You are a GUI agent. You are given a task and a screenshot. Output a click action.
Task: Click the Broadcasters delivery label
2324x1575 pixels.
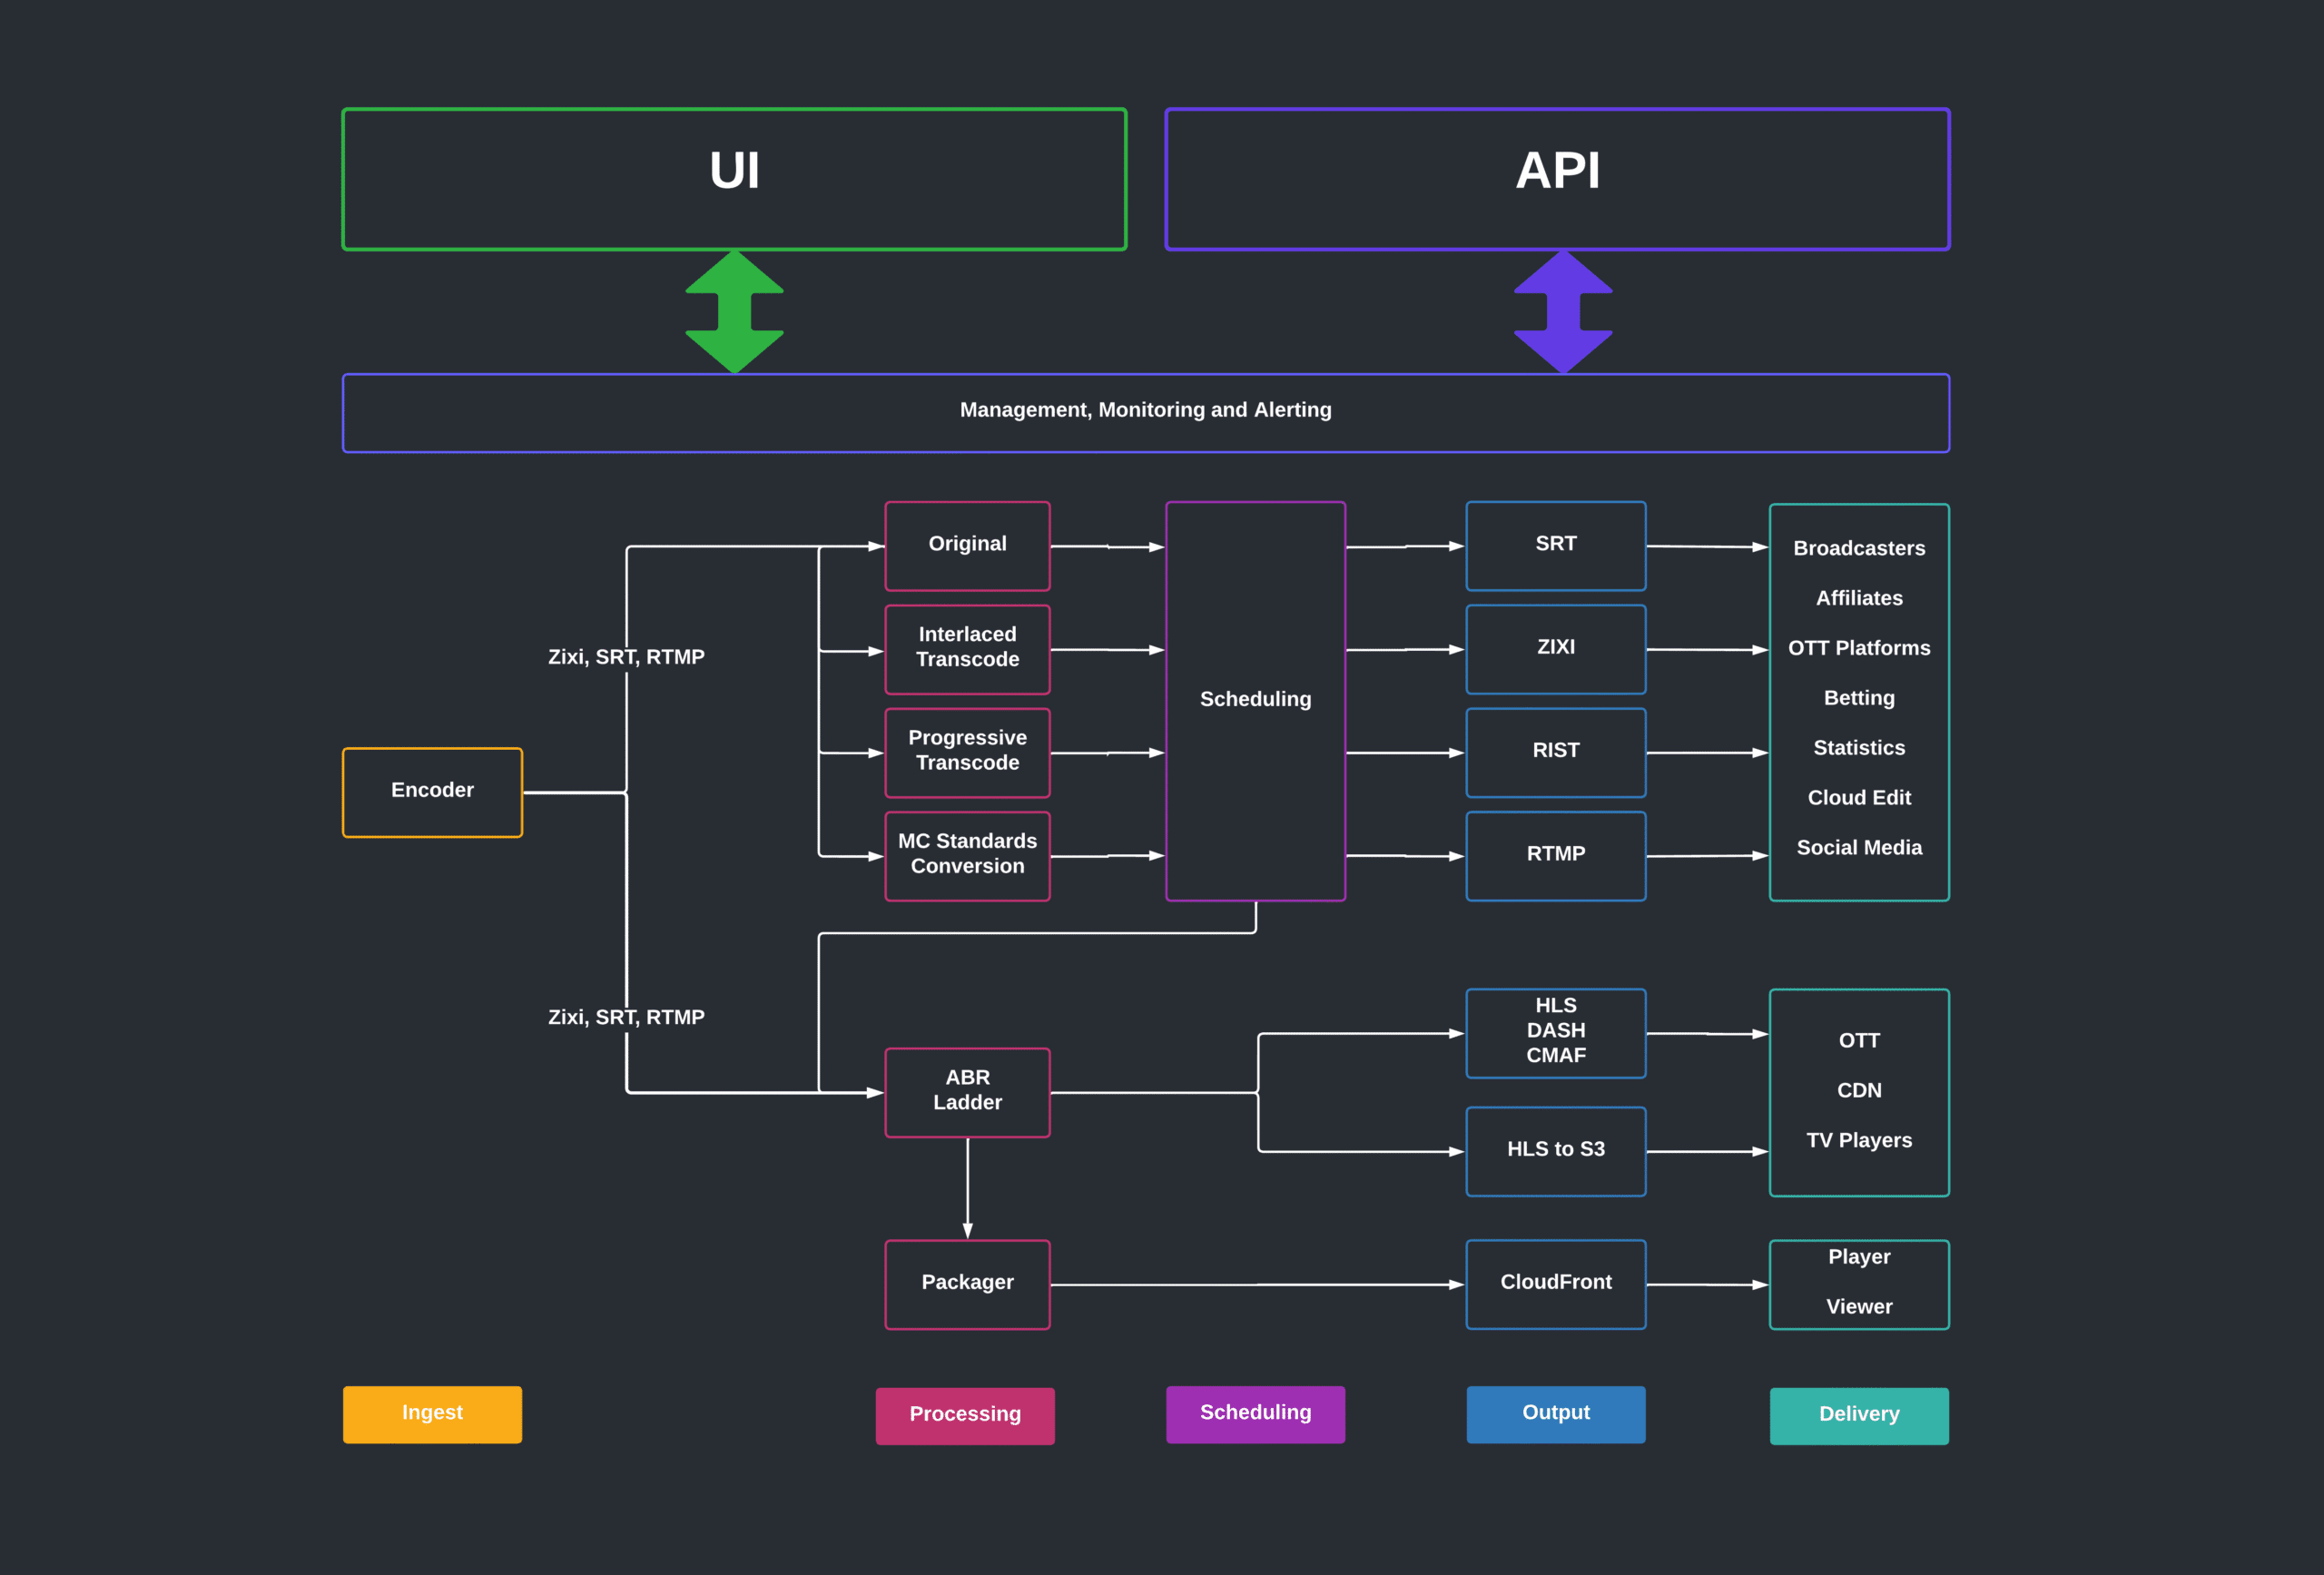click(x=1859, y=548)
